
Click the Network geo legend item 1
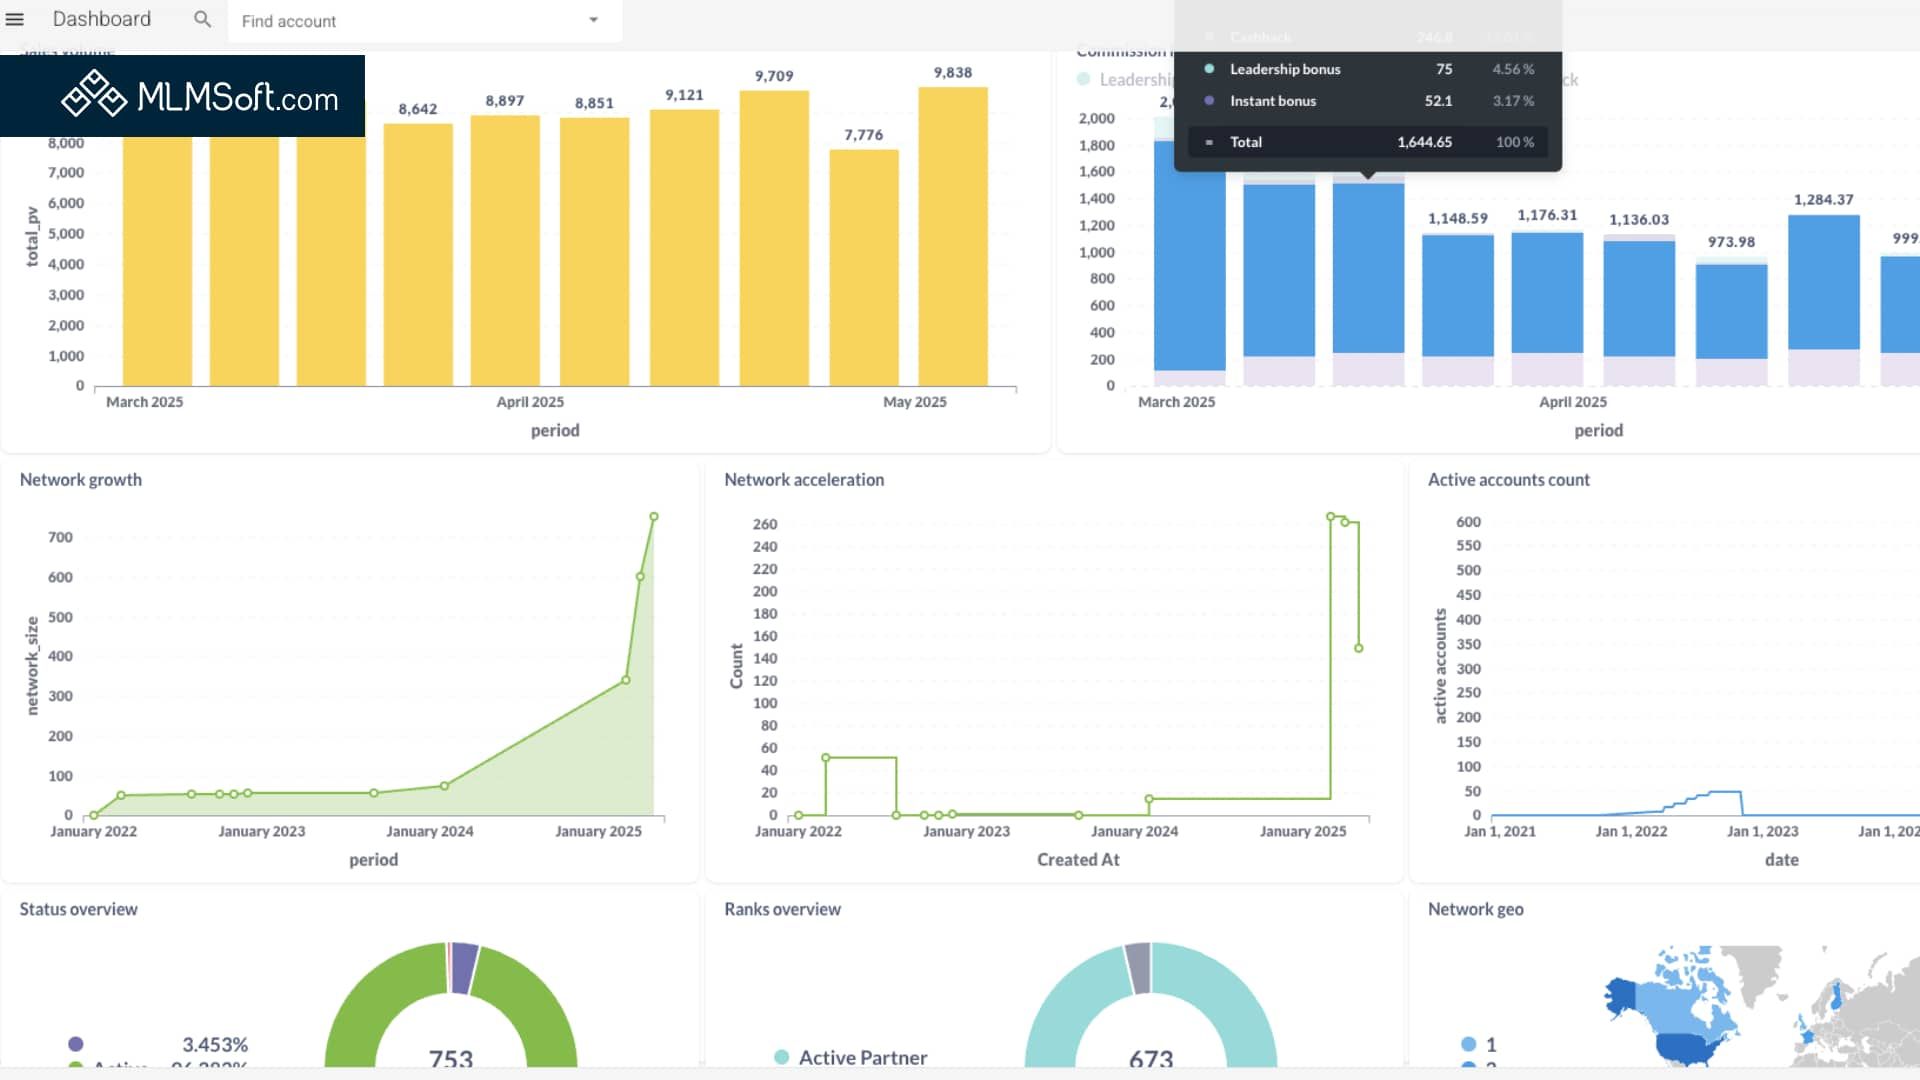[x=1479, y=1044]
